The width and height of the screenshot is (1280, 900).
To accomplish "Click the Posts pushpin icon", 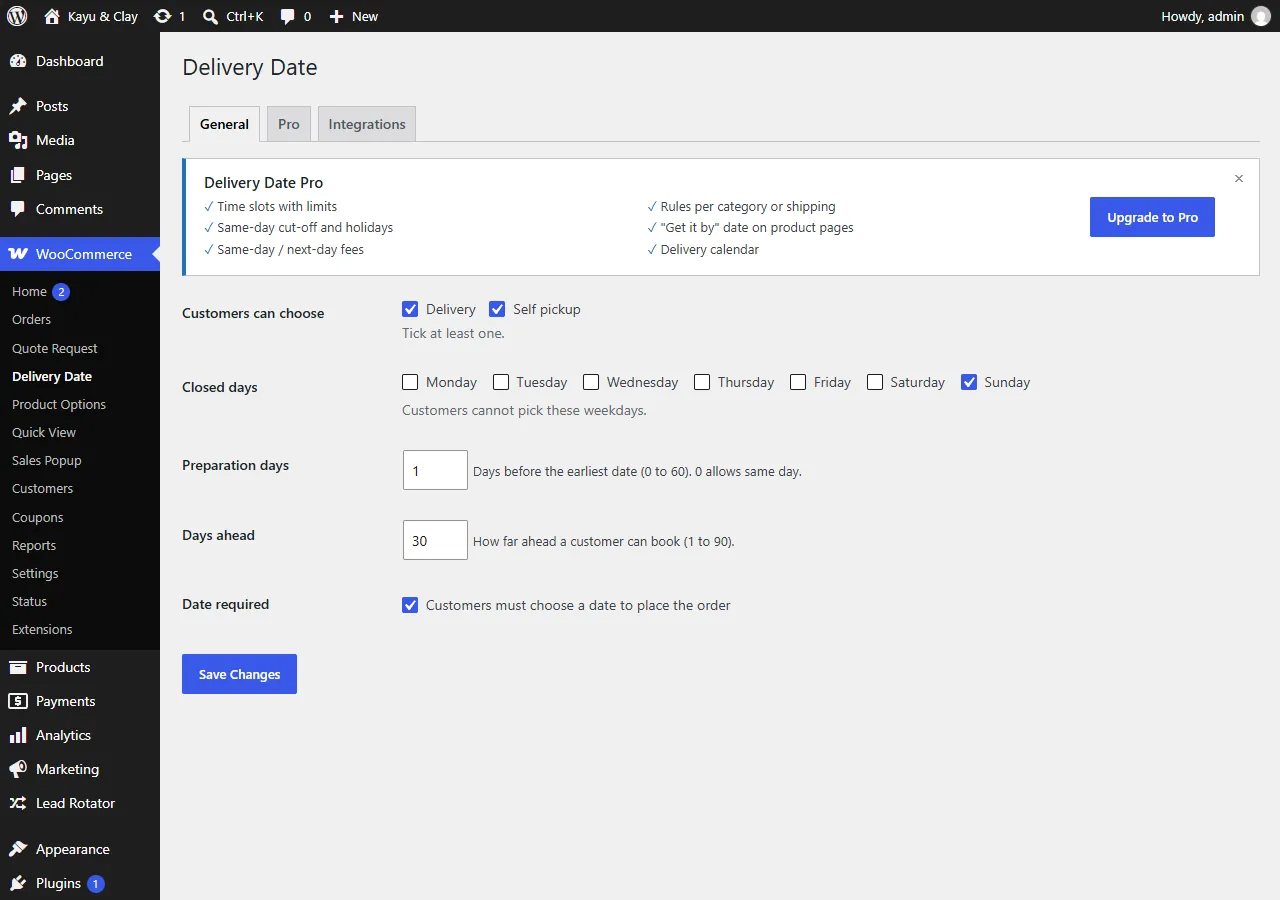I will (x=18, y=106).
